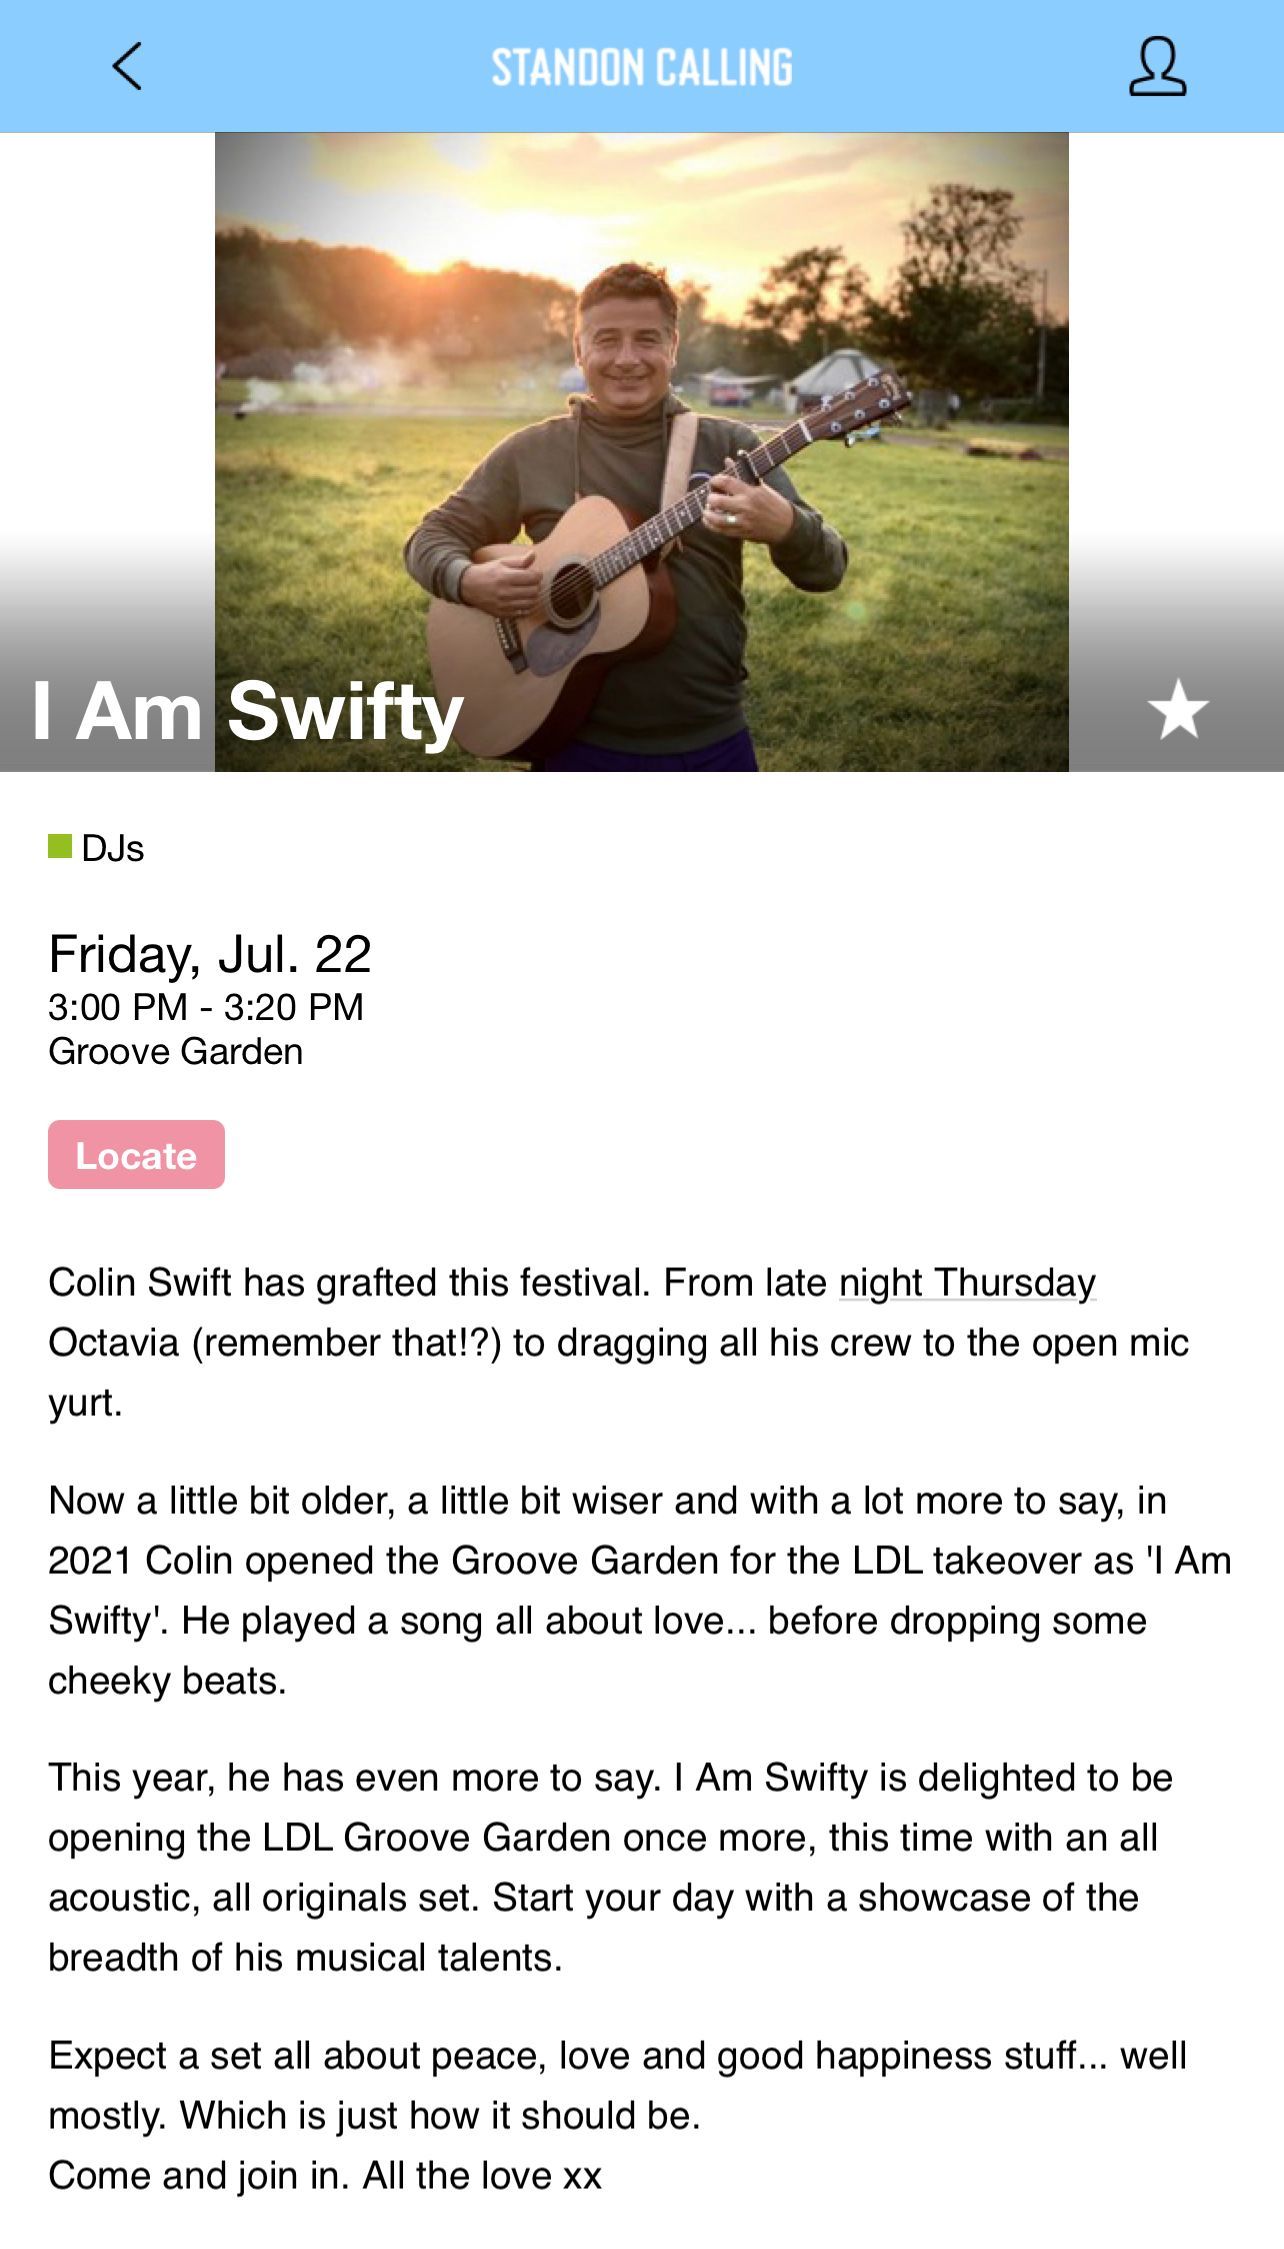Click "Come and join in. All the love xx"
Screen dimensions: 1284x2249
tap(325, 2176)
